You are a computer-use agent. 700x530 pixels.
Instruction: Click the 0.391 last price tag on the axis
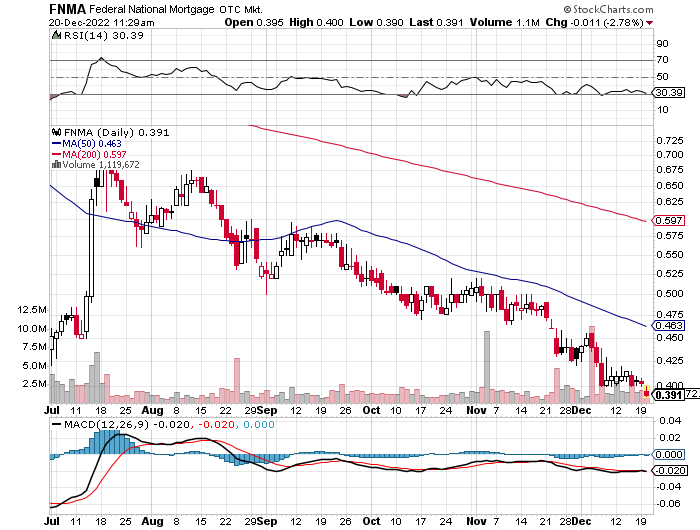click(x=669, y=395)
